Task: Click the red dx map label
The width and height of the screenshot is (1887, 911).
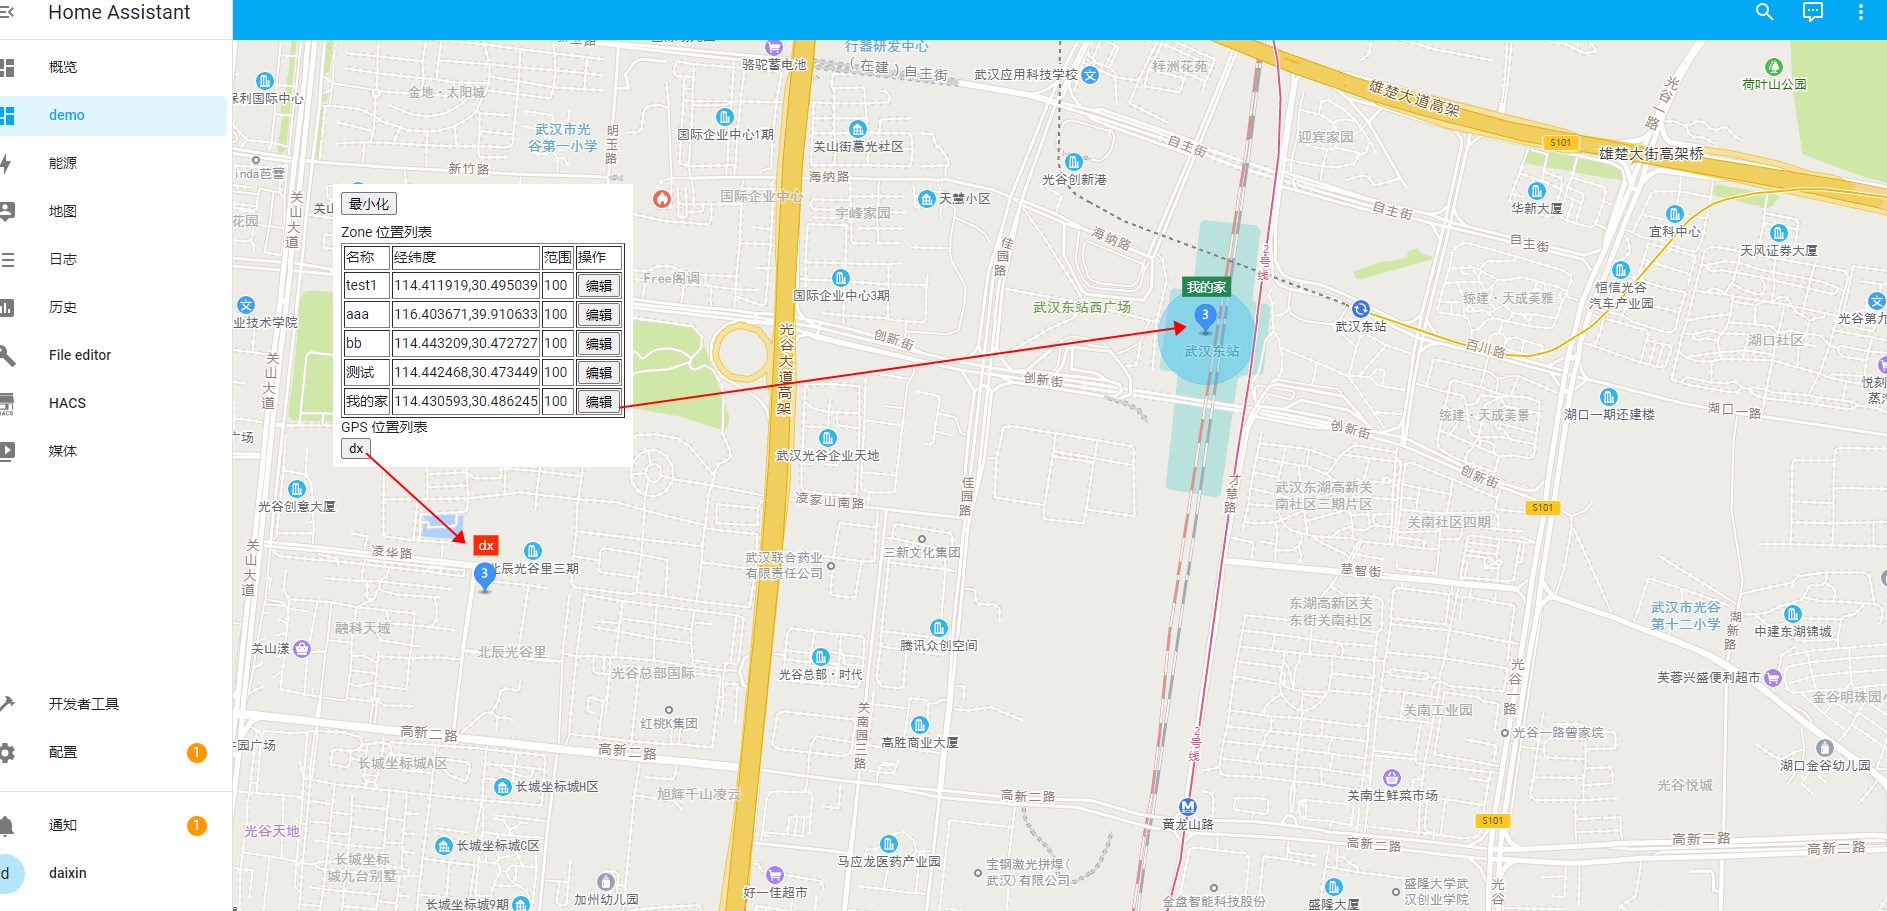Action: pos(486,545)
